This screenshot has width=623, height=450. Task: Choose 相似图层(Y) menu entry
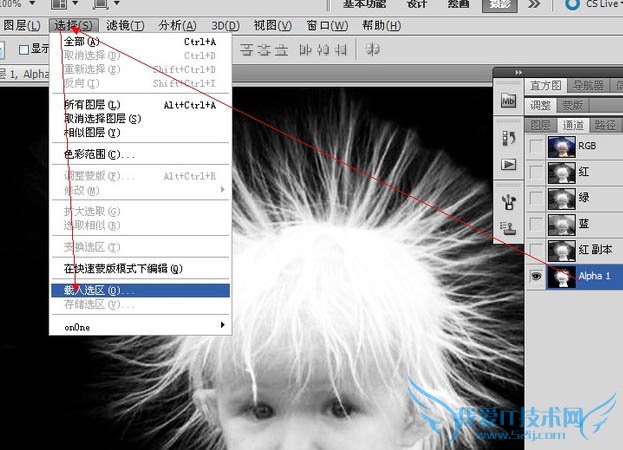coord(140,132)
